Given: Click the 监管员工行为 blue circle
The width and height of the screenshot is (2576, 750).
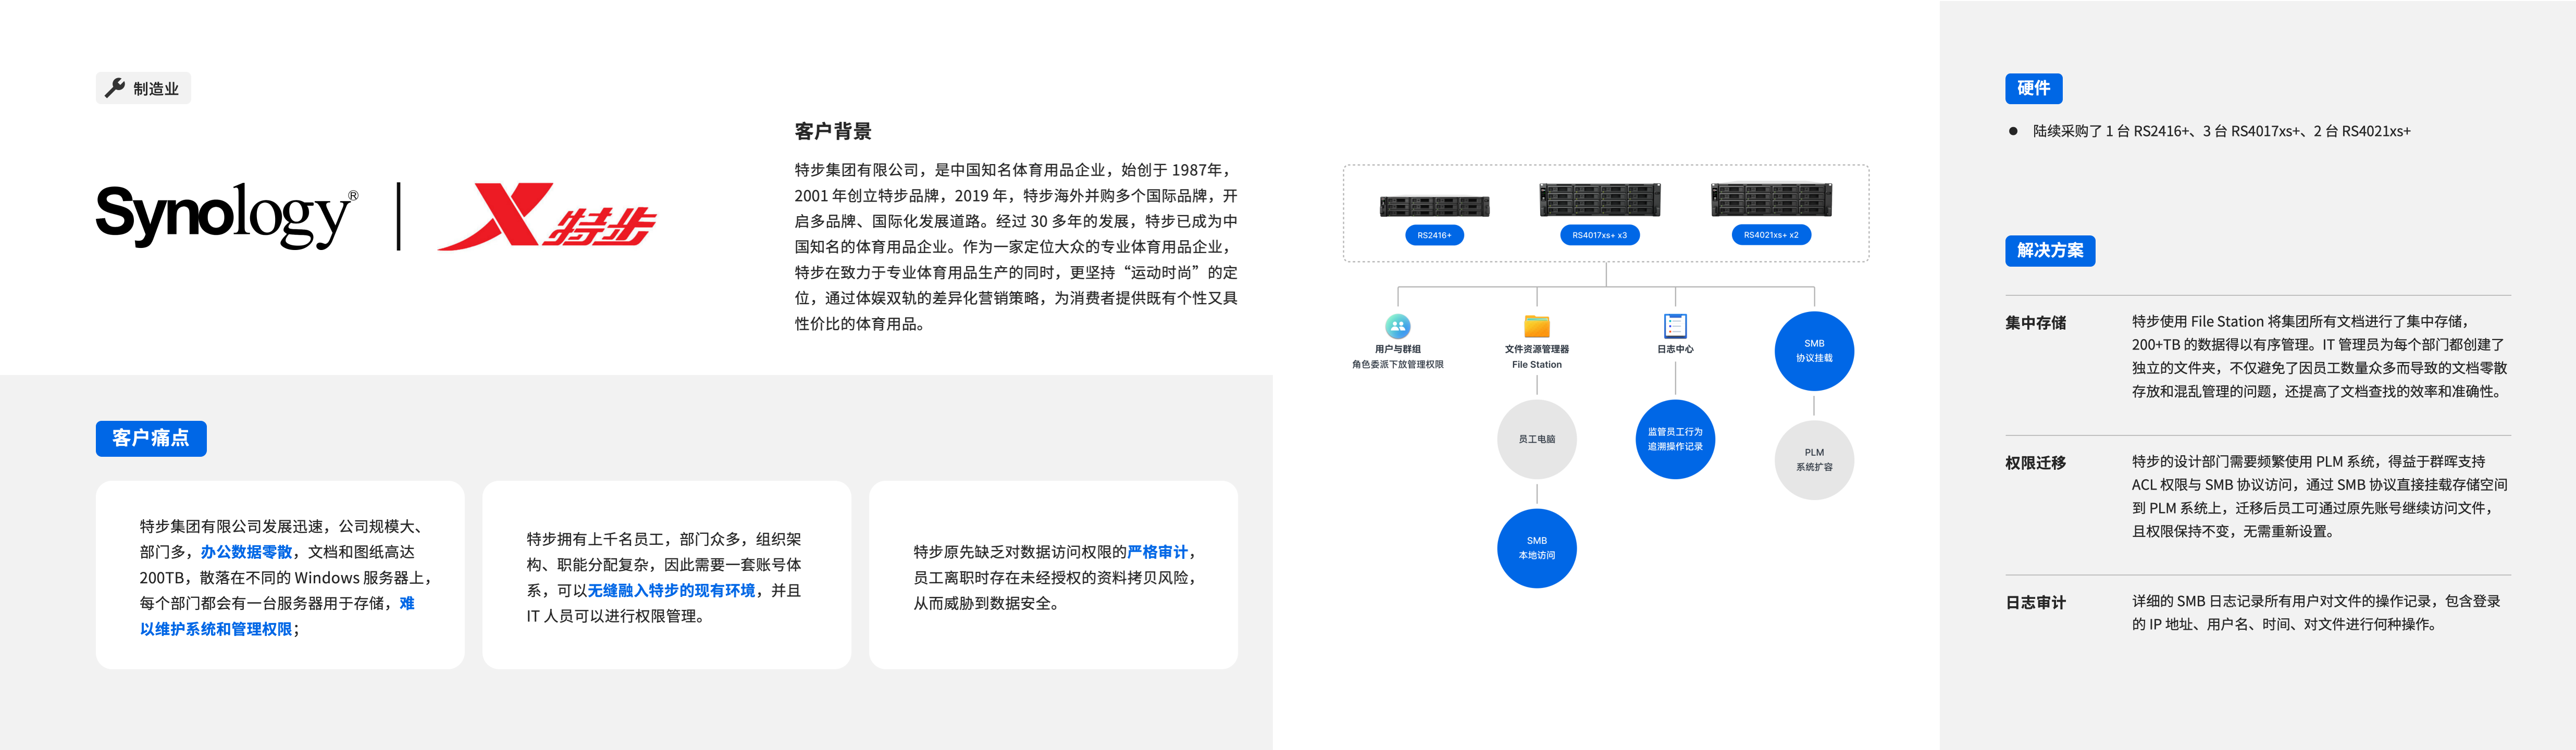Looking at the screenshot, I should pos(1675,439).
